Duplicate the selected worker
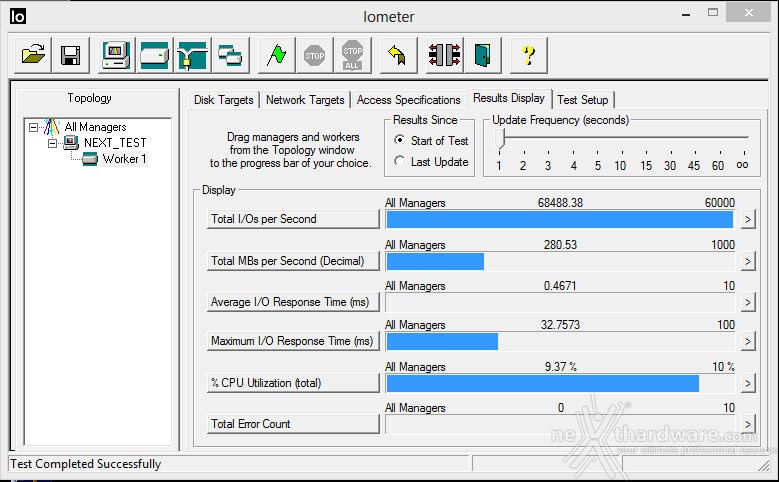The height and width of the screenshot is (482, 779). (x=230, y=55)
